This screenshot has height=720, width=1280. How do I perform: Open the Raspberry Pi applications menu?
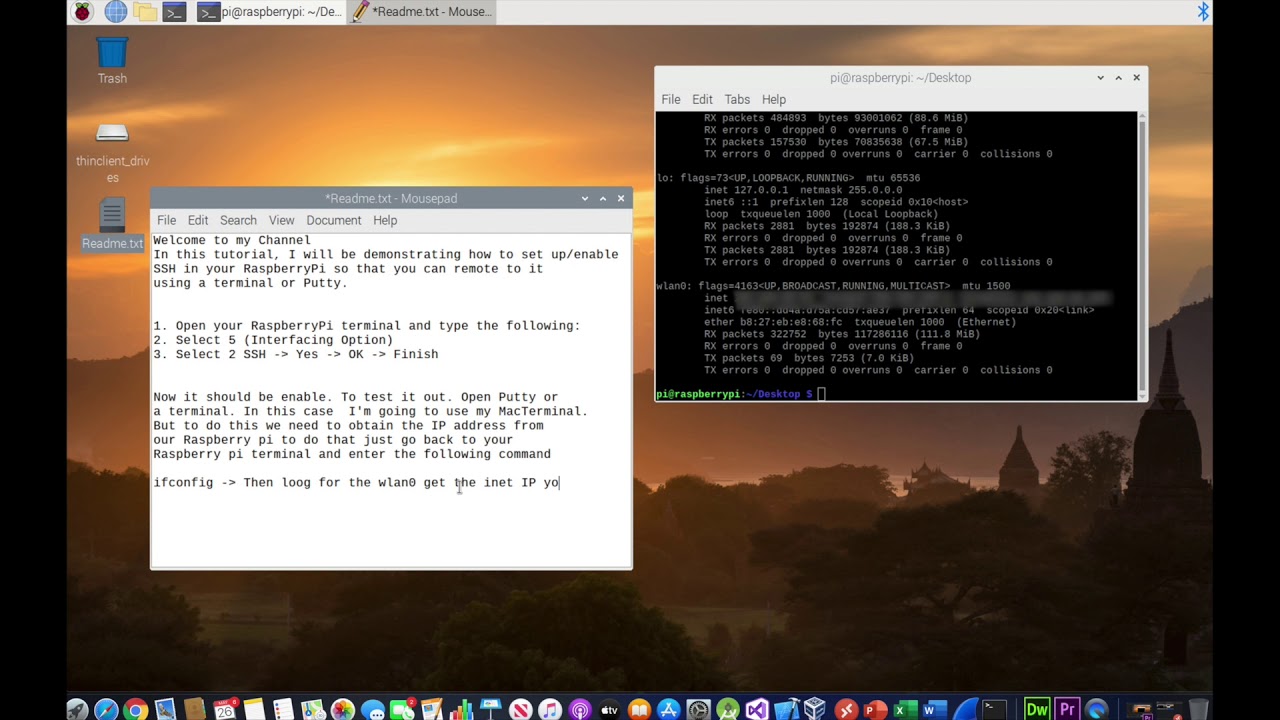click(x=82, y=12)
